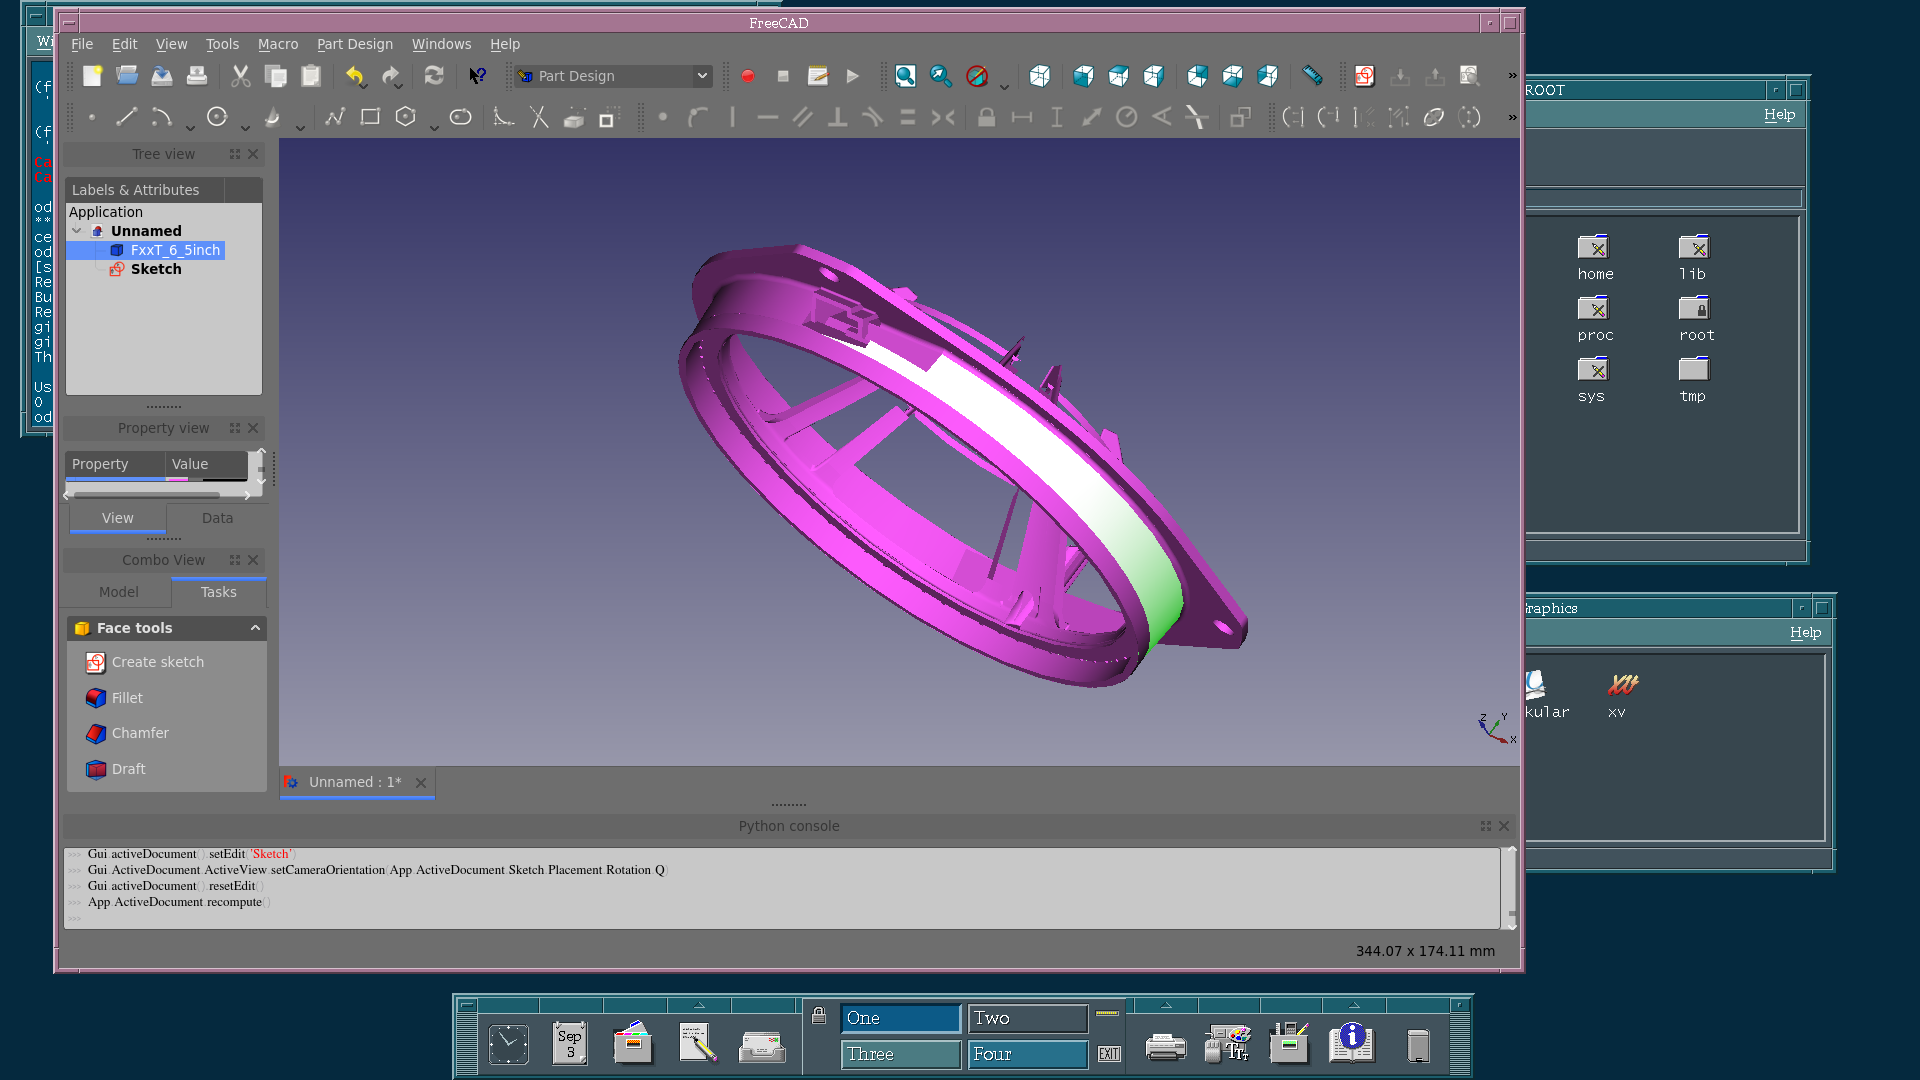Open the arc tools dropdown arrow

(x=190, y=127)
